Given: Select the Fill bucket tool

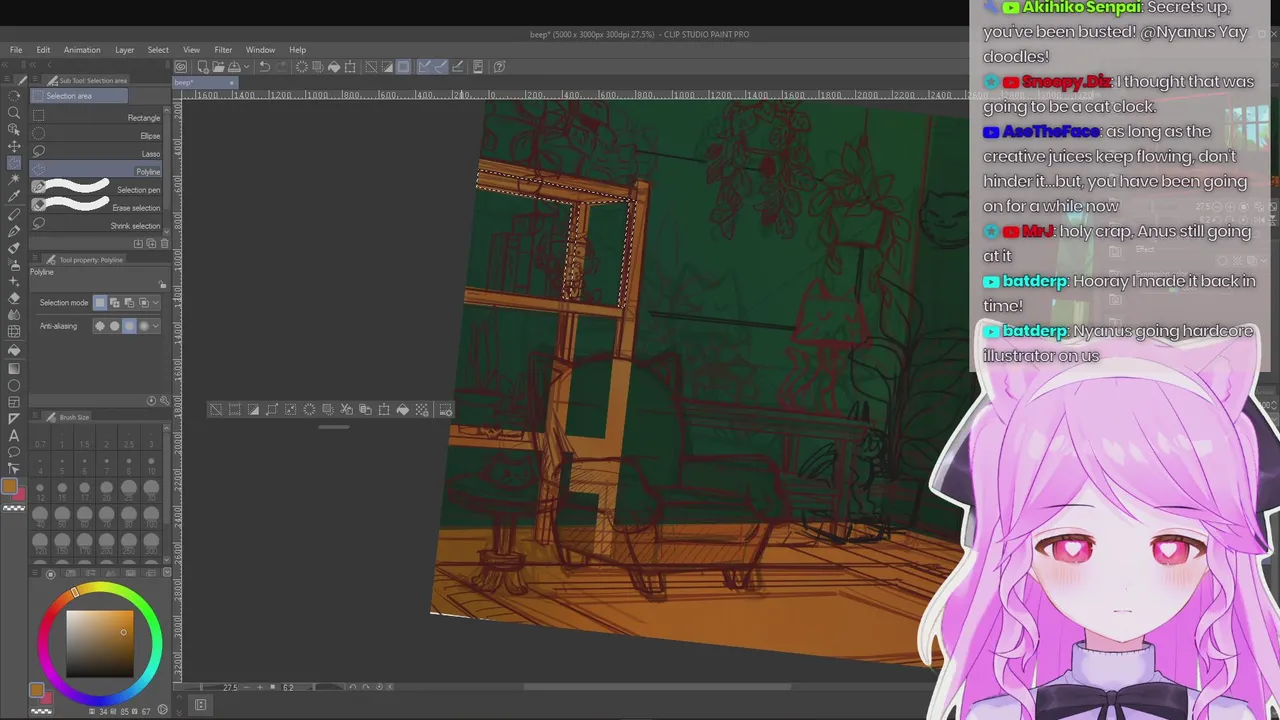Looking at the screenshot, I should (14, 350).
